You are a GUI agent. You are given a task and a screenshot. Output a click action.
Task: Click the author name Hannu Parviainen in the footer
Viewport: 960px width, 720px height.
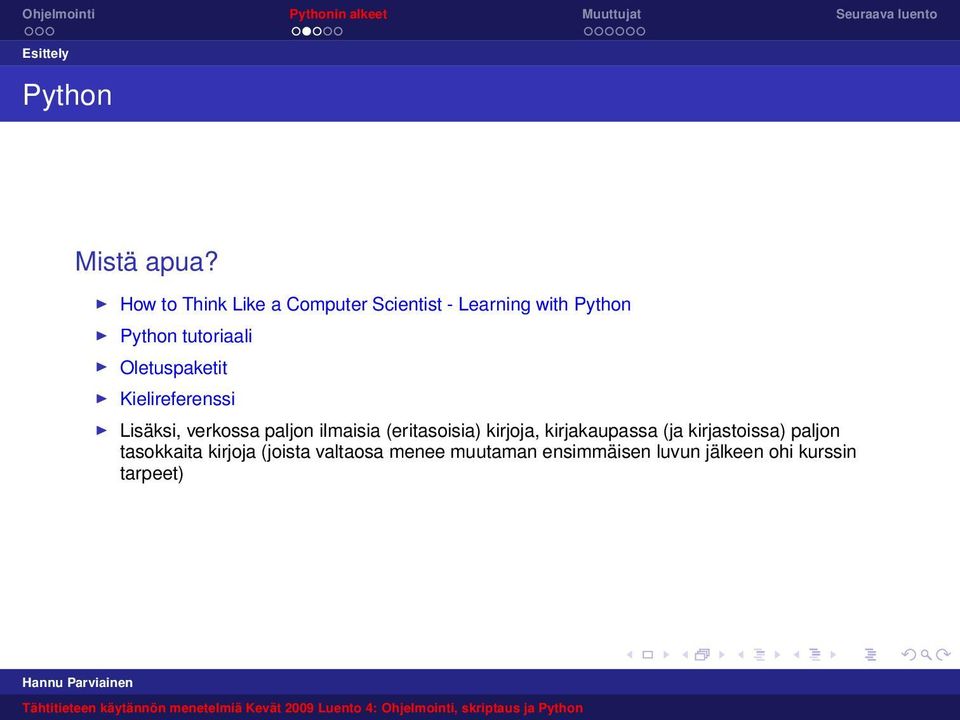pyautogui.click(x=77, y=683)
